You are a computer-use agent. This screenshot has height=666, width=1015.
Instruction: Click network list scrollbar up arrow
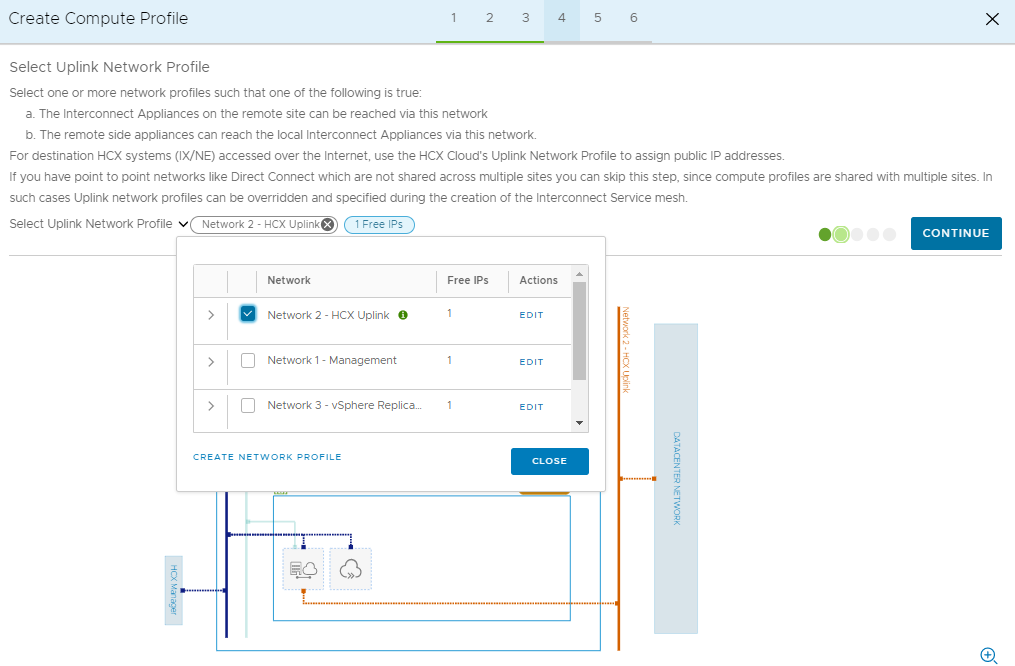pyautogui.click(x=579, y=274)
